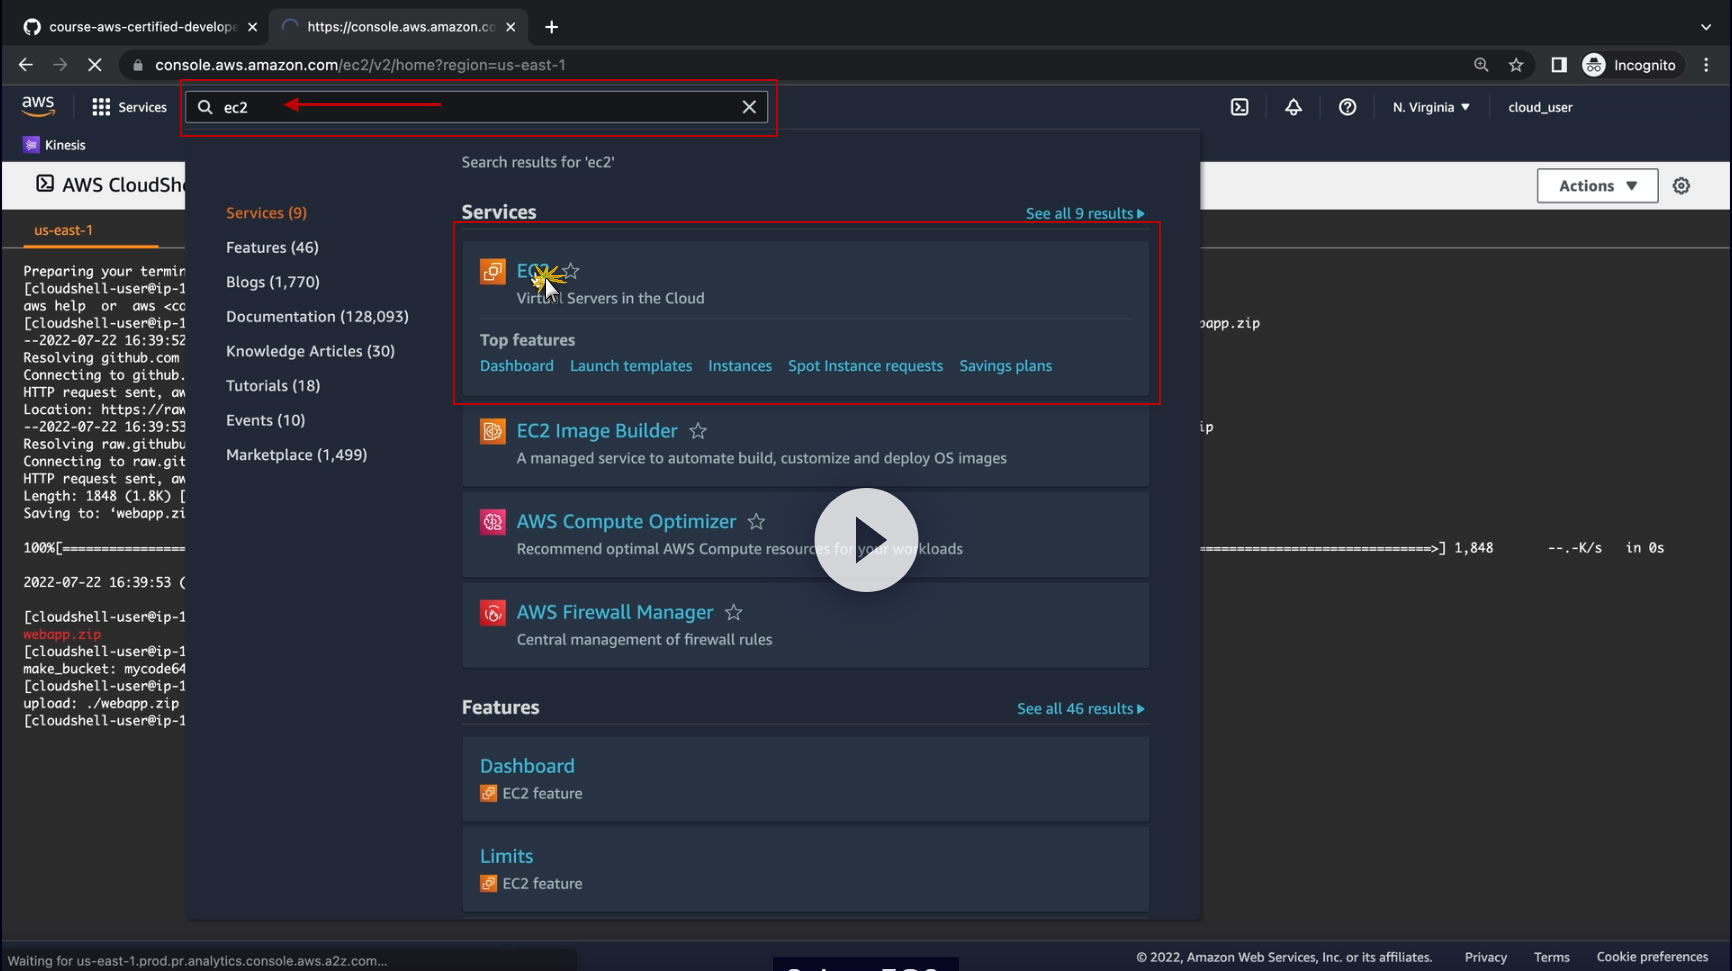
Task: Favorite the AWS Compute Optimizer service
Action: pyautogui.click(x=756, y=522)
